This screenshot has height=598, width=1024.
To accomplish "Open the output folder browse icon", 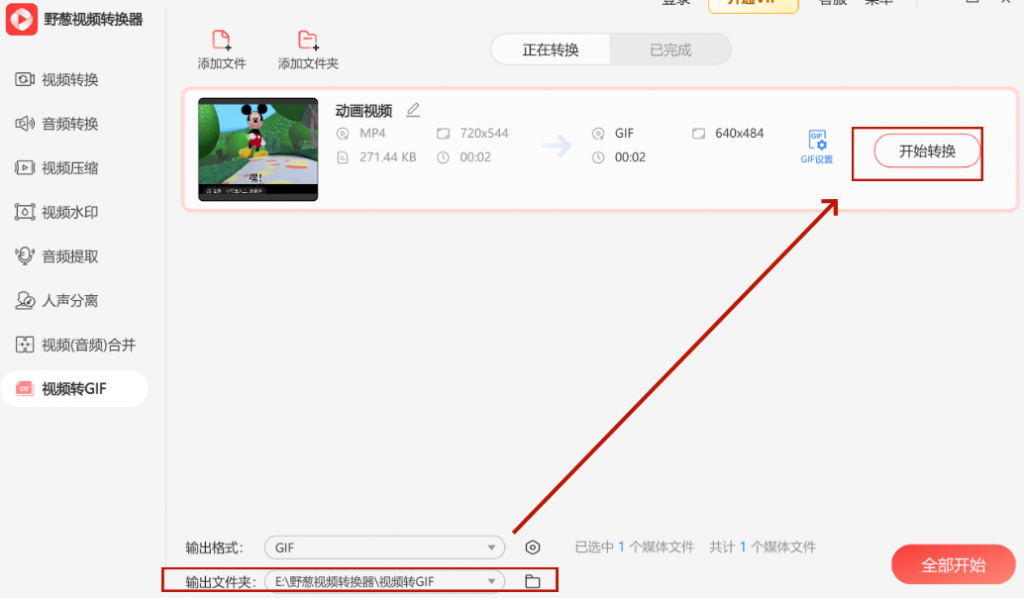I will 532,580.
